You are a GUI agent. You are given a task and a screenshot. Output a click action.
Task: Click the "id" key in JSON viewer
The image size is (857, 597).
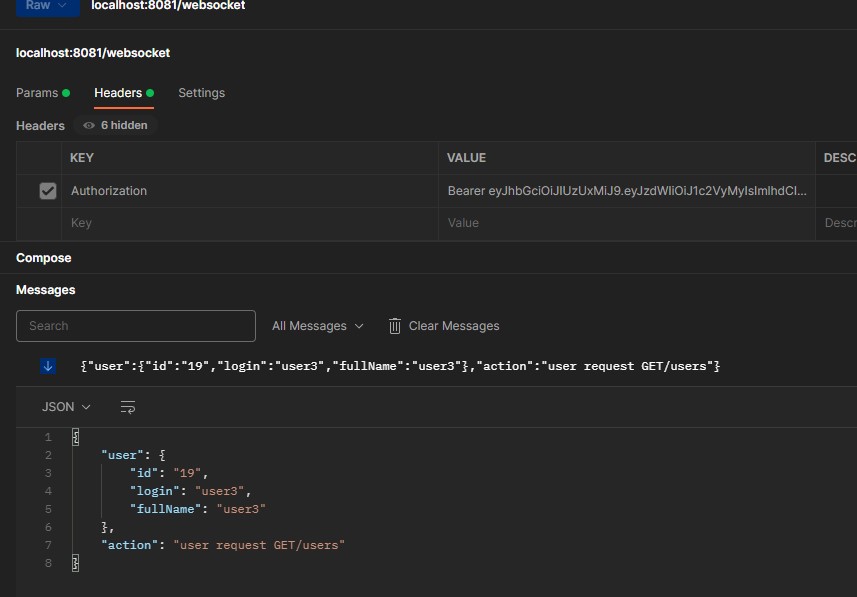144,473
